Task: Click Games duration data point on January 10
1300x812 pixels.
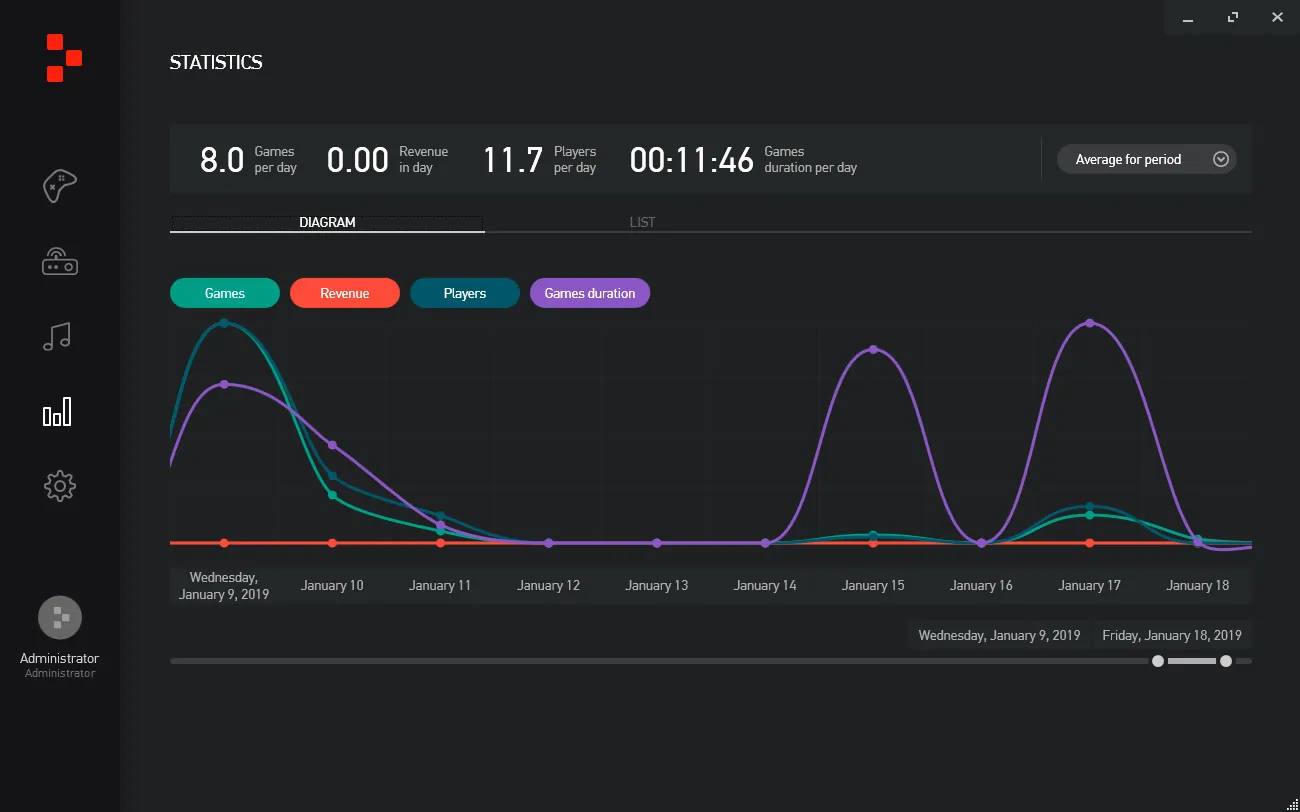Action: point(332,445)
